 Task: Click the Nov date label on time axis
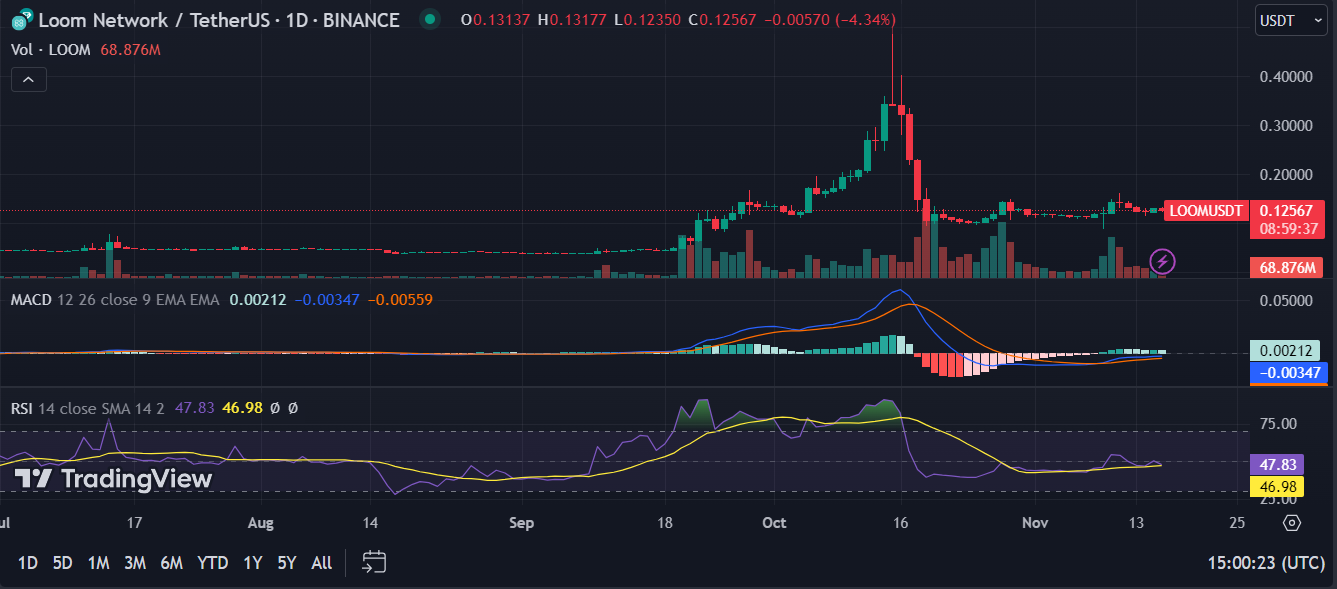pyautogui.click(x=1036, y=523)
